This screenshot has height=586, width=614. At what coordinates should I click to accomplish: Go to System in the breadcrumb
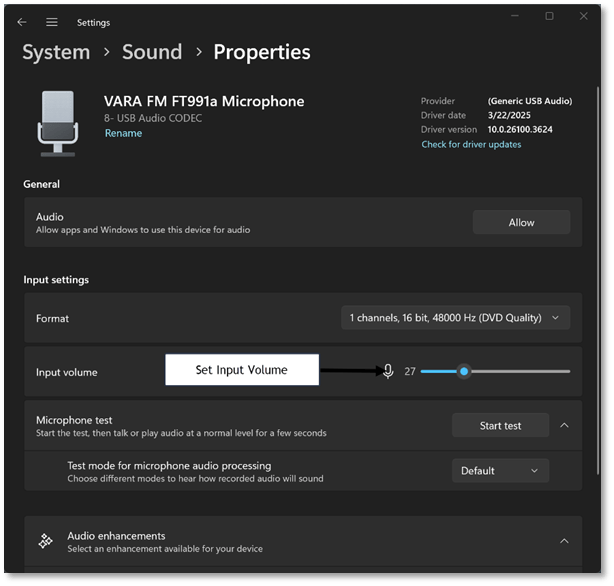pos(56,52)
